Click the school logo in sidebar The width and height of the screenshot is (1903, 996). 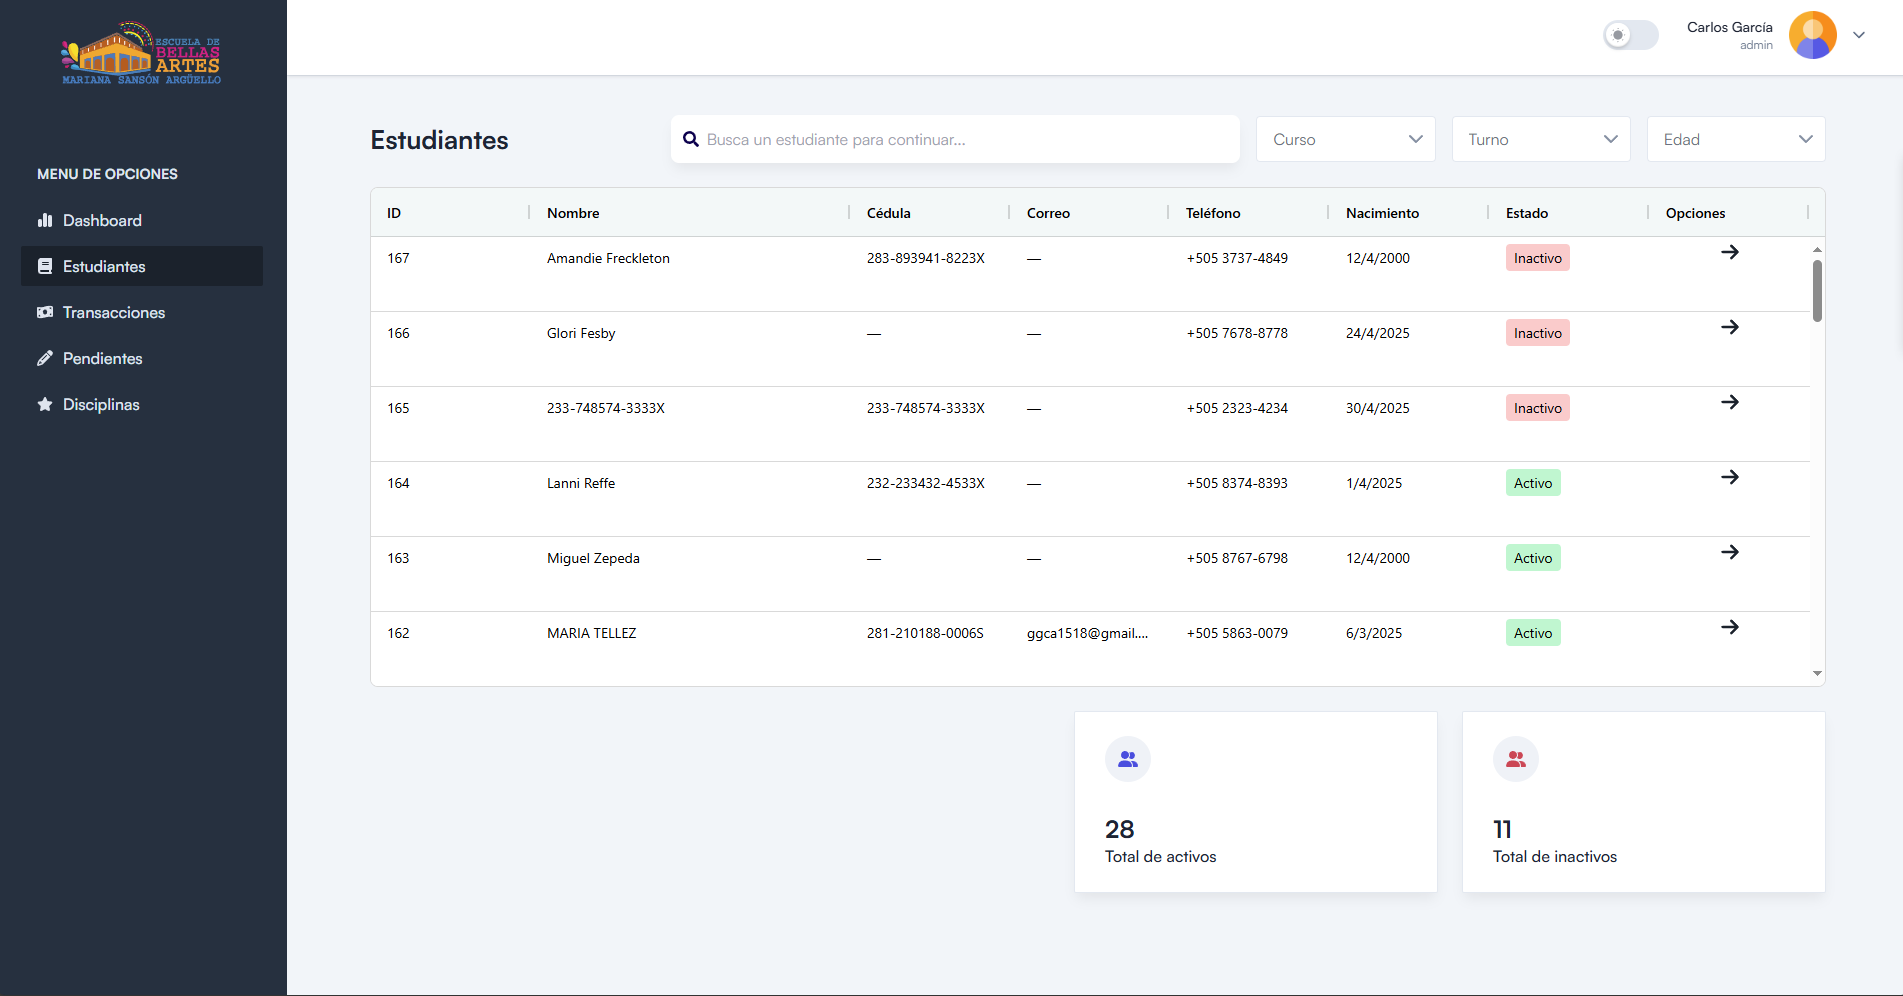(141, 53)
